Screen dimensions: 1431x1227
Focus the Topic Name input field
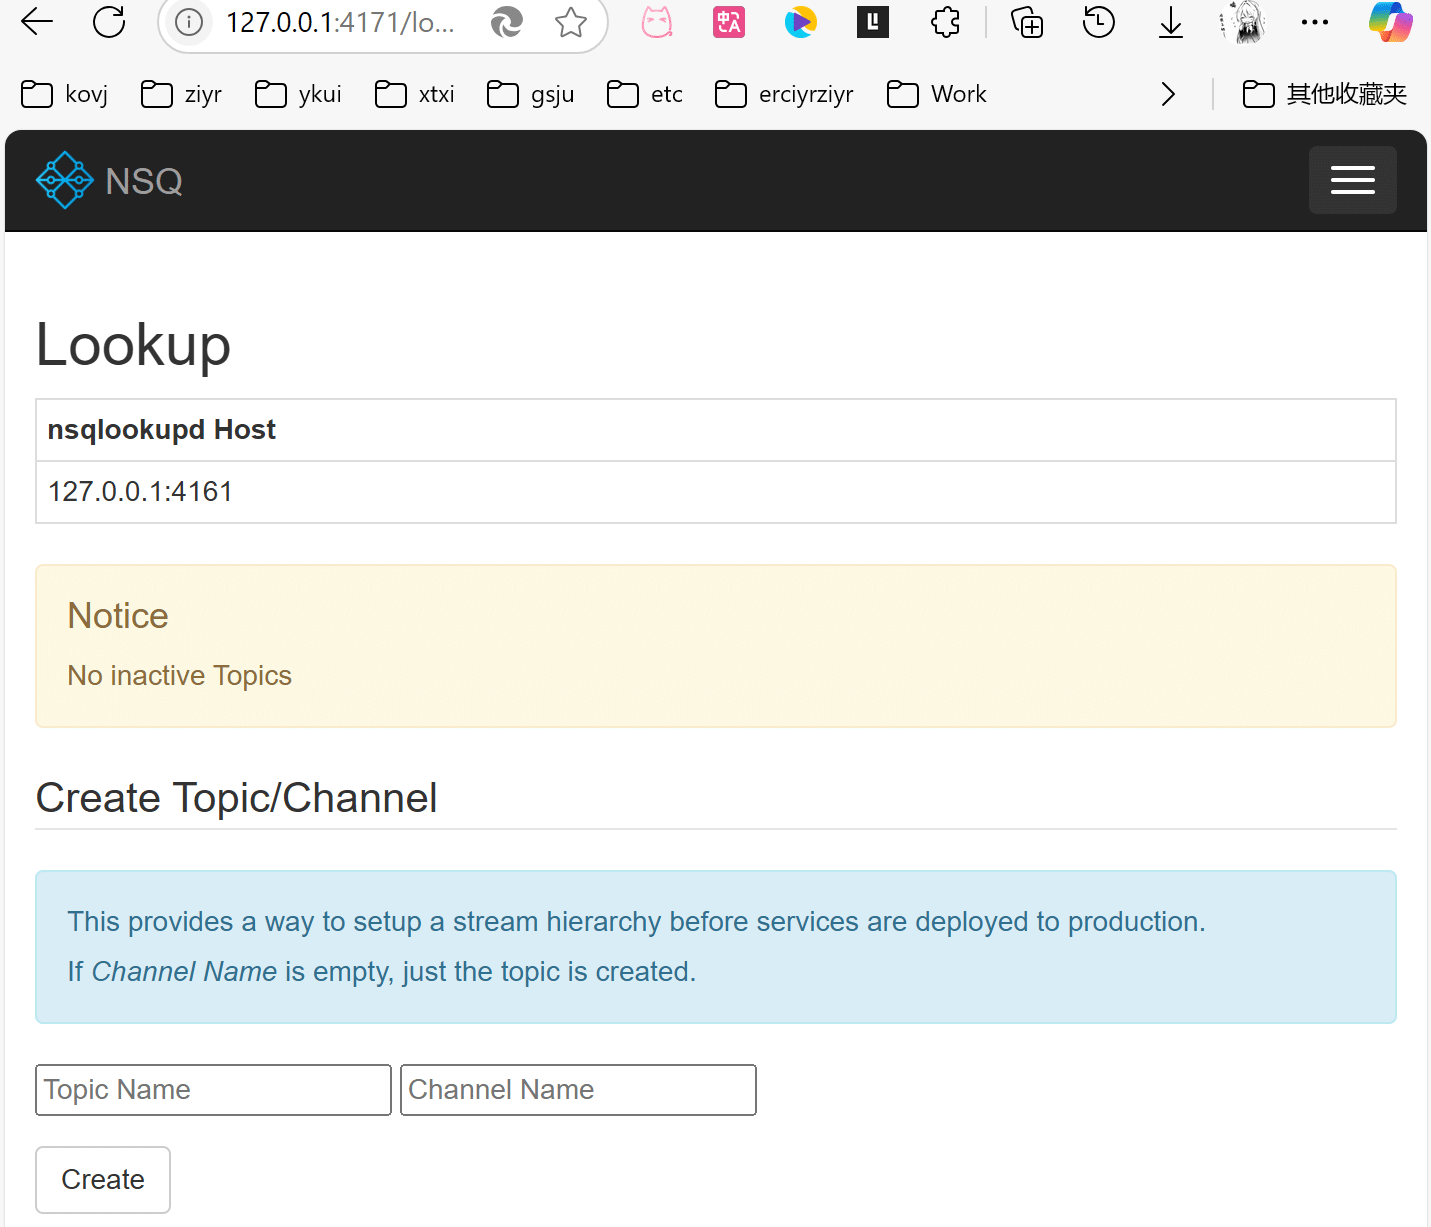[x=213, y=1089]
